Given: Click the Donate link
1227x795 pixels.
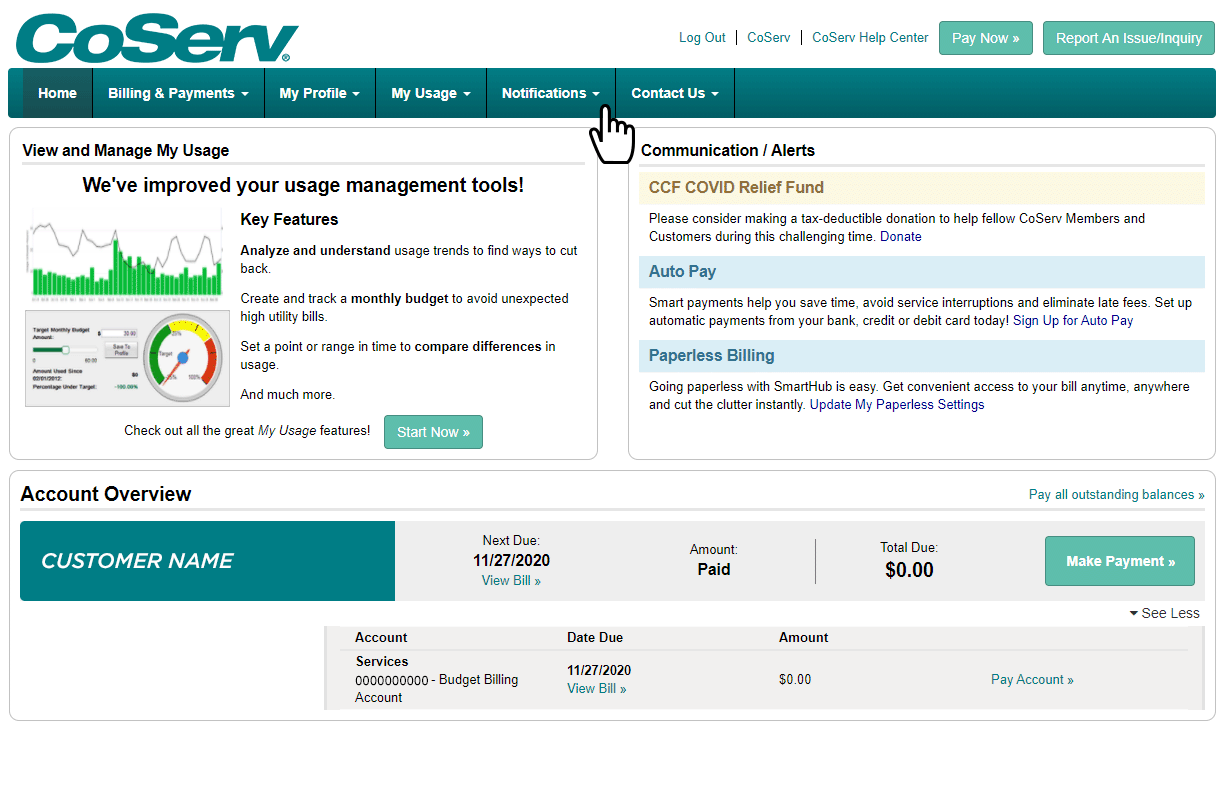Looking at the screenshot, I should (901, 237).
